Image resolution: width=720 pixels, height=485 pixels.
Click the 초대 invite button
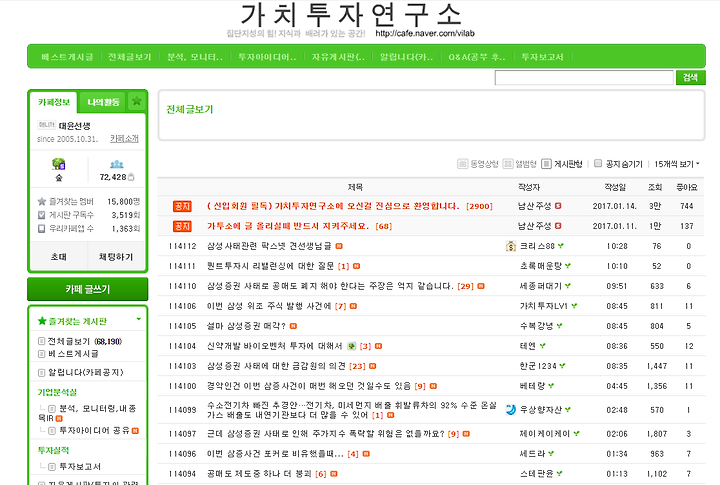coord(59,257)
